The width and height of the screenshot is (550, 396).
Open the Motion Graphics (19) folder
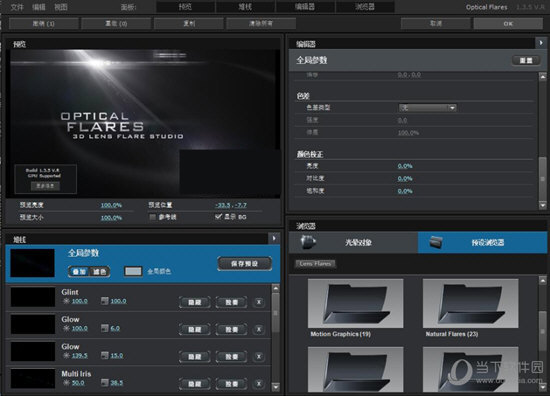pos(356,304)
